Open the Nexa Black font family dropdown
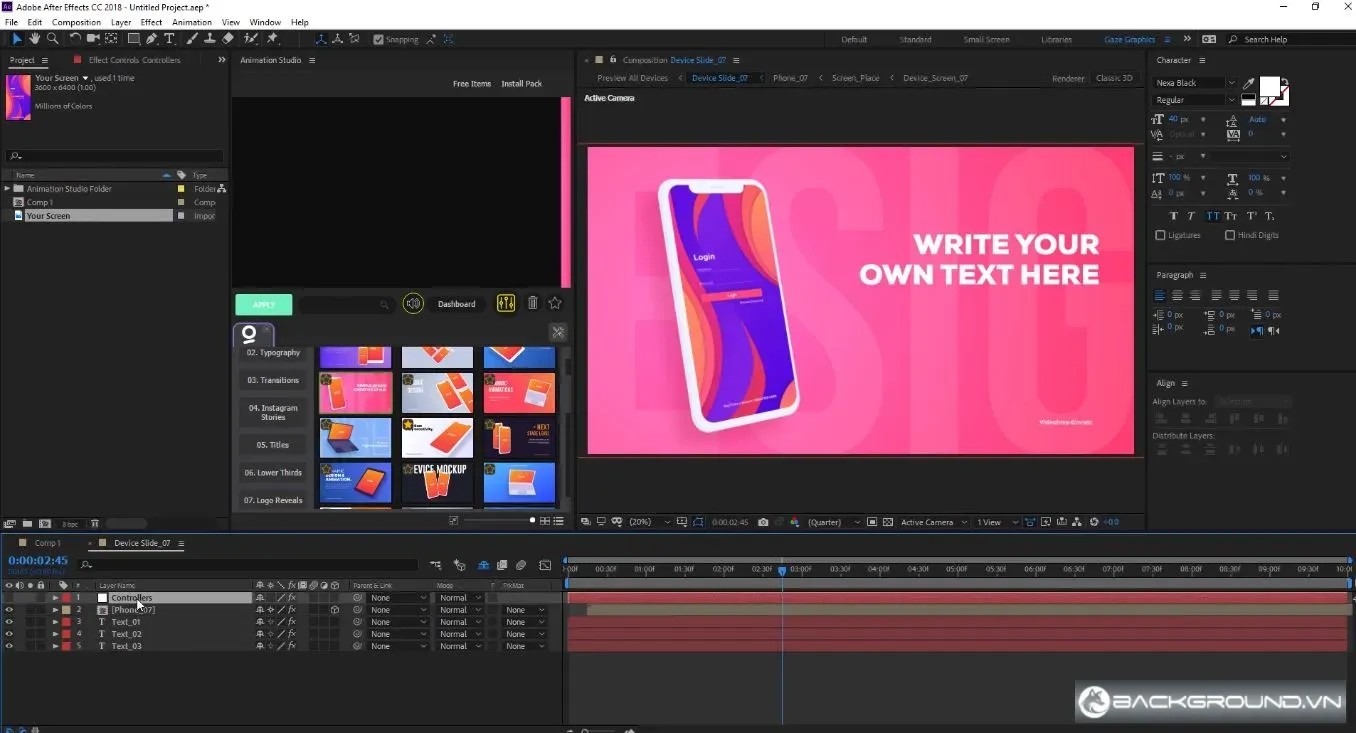 click(x=1195, y=83)
